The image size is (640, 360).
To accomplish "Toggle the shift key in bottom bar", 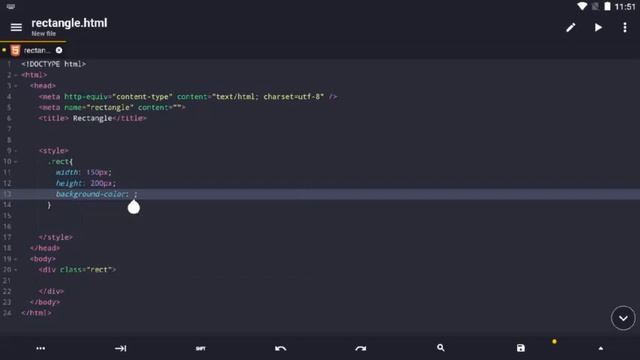I will [200, 348].
